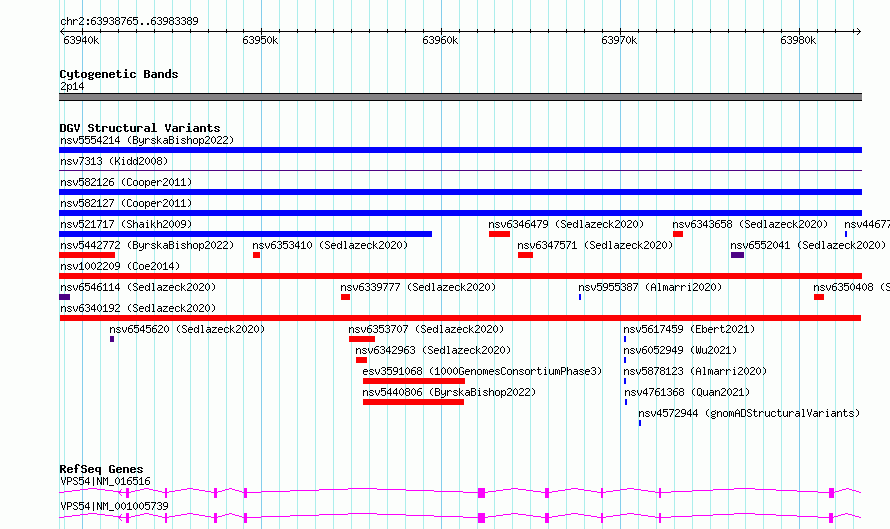Image resolution: width=890 pixels, height=529 pixels.
Task: Click the VPS54|NM_016516 gene label
Action: (x=106, y=481)
